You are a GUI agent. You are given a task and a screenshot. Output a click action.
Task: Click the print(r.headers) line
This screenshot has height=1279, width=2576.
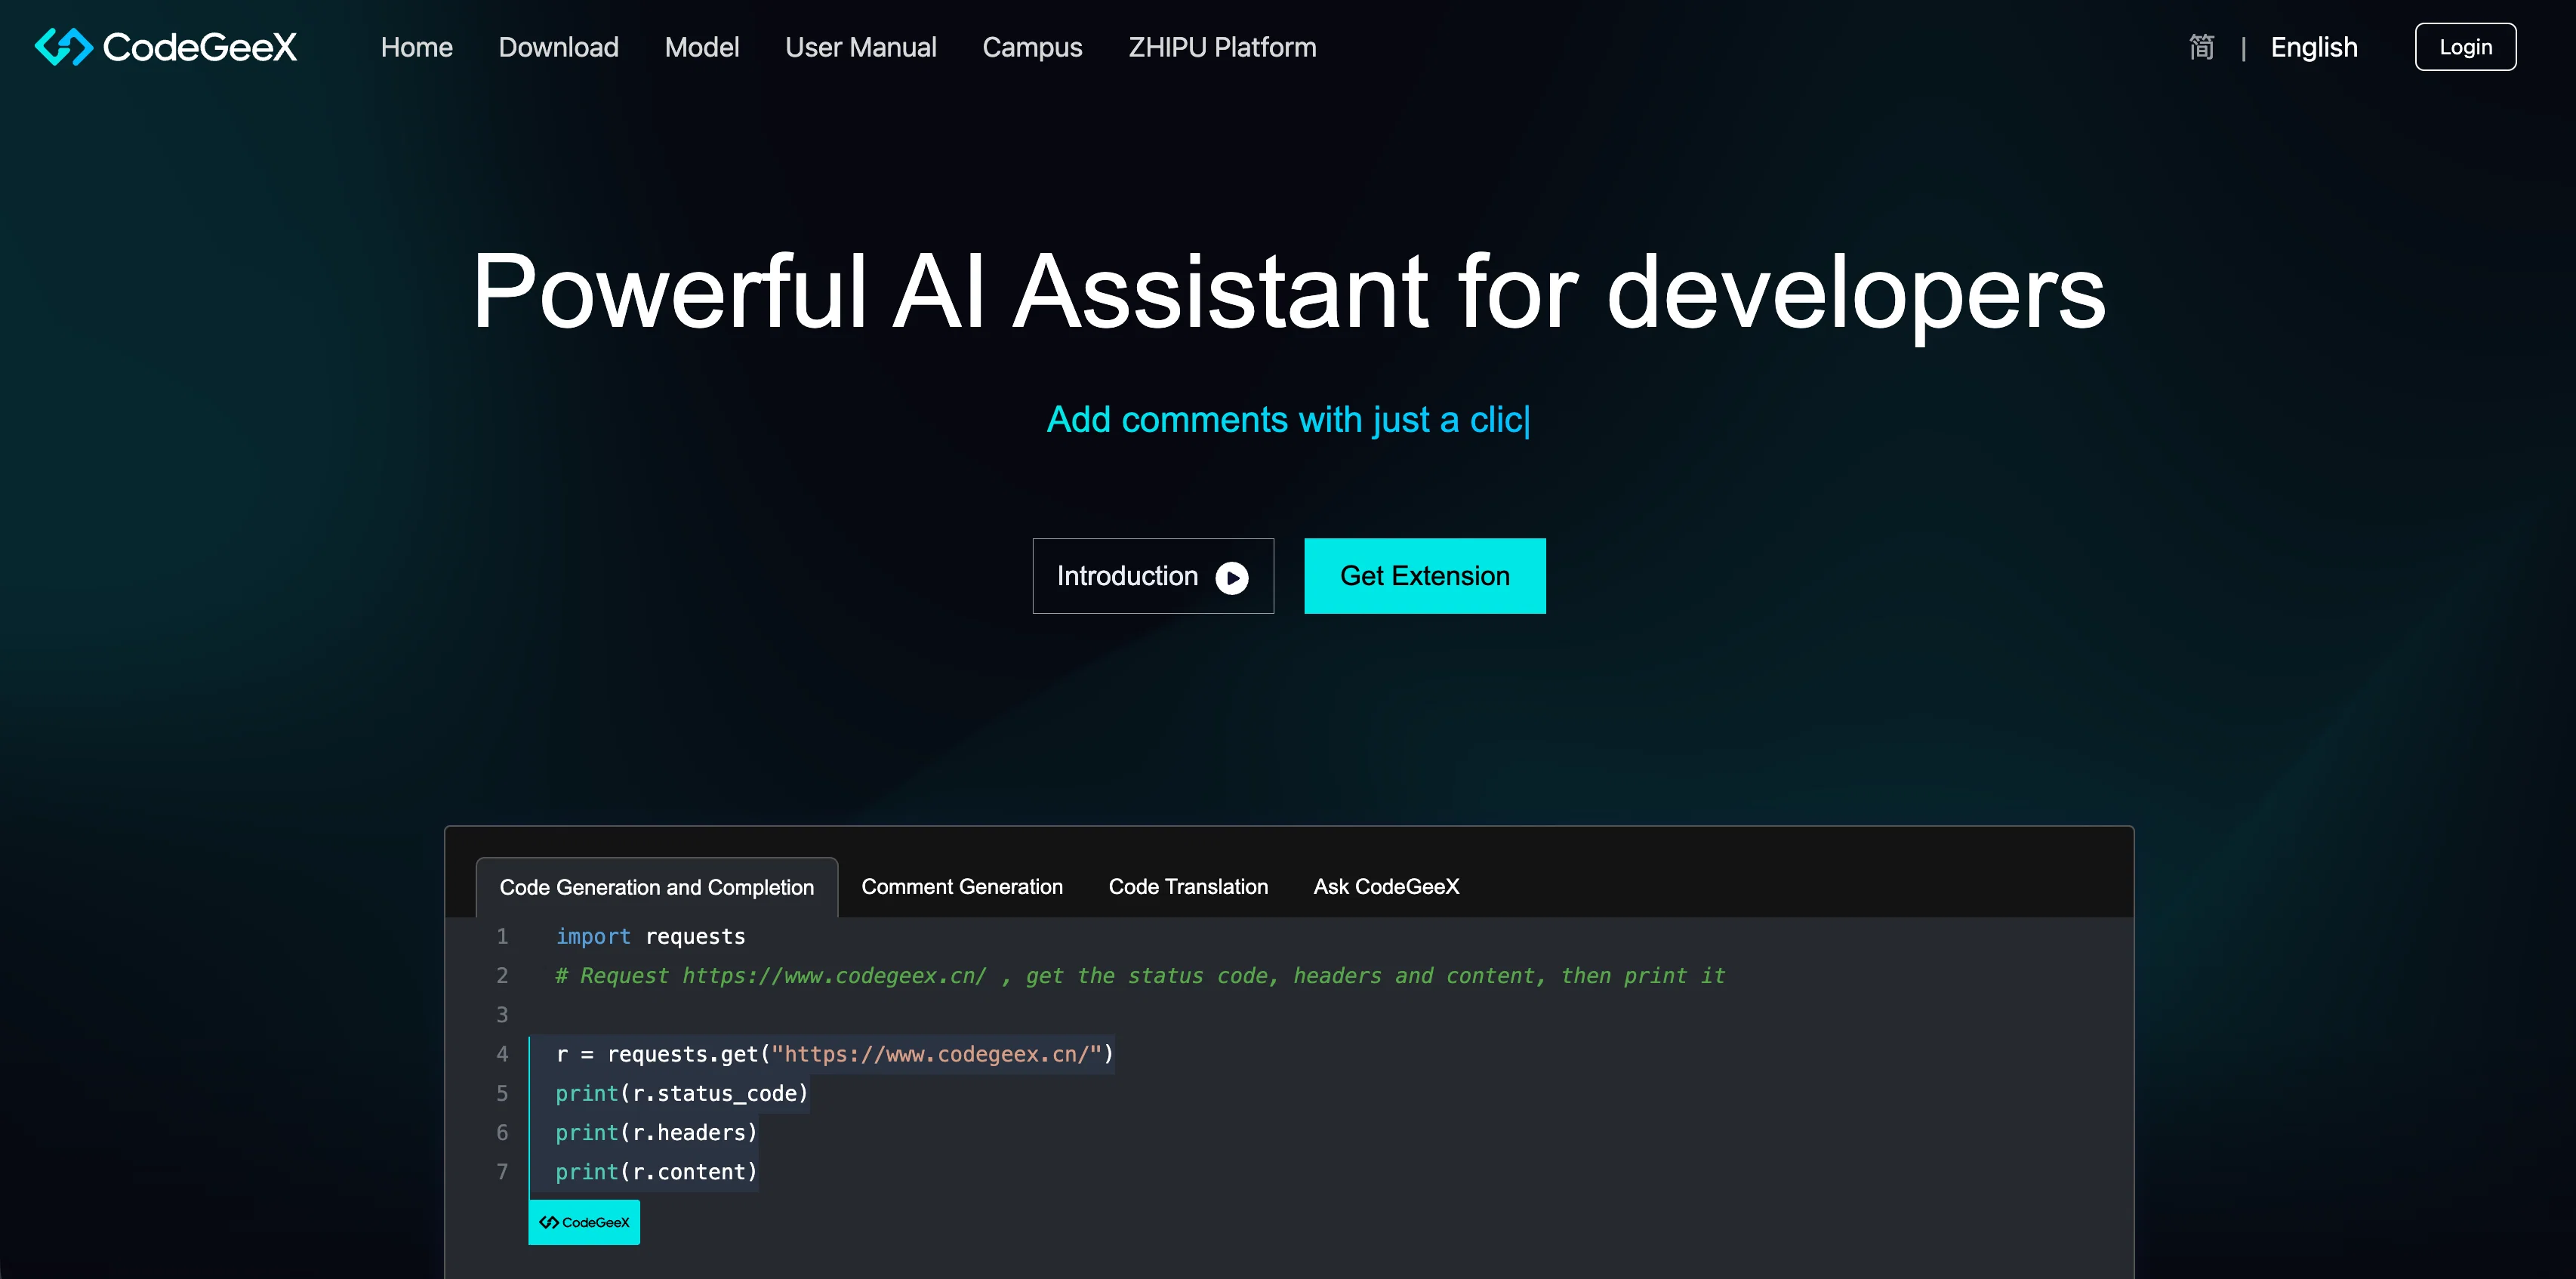656,1132
